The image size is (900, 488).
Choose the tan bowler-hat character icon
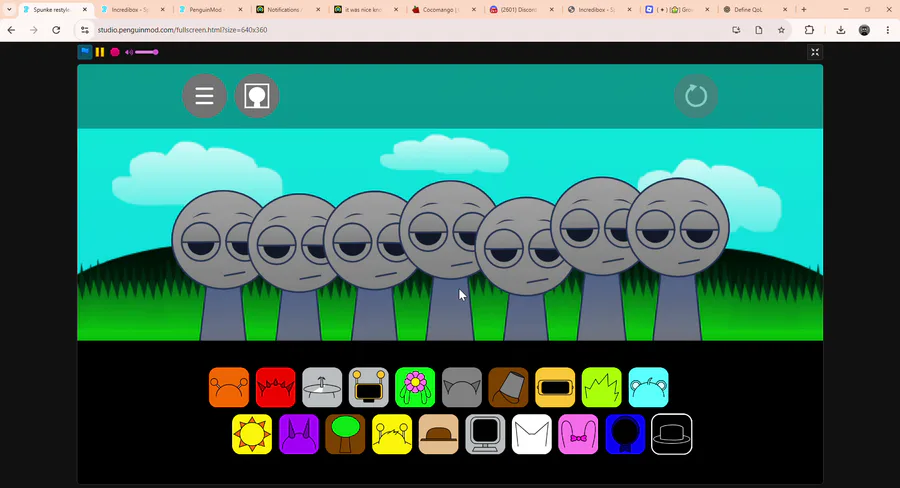[x=439, y=434]
